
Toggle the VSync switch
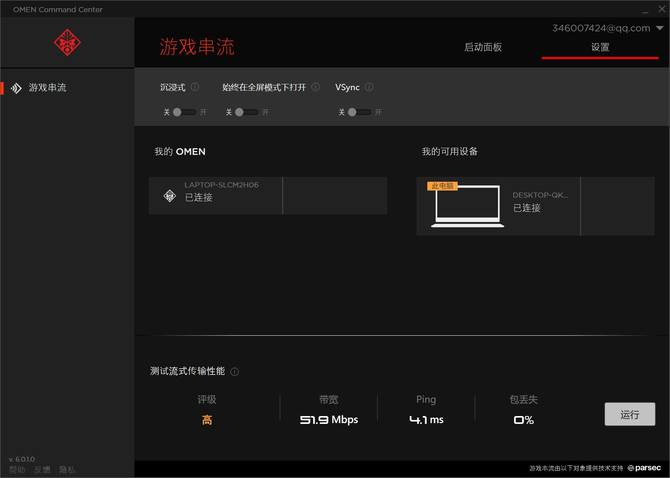[360, 112]
